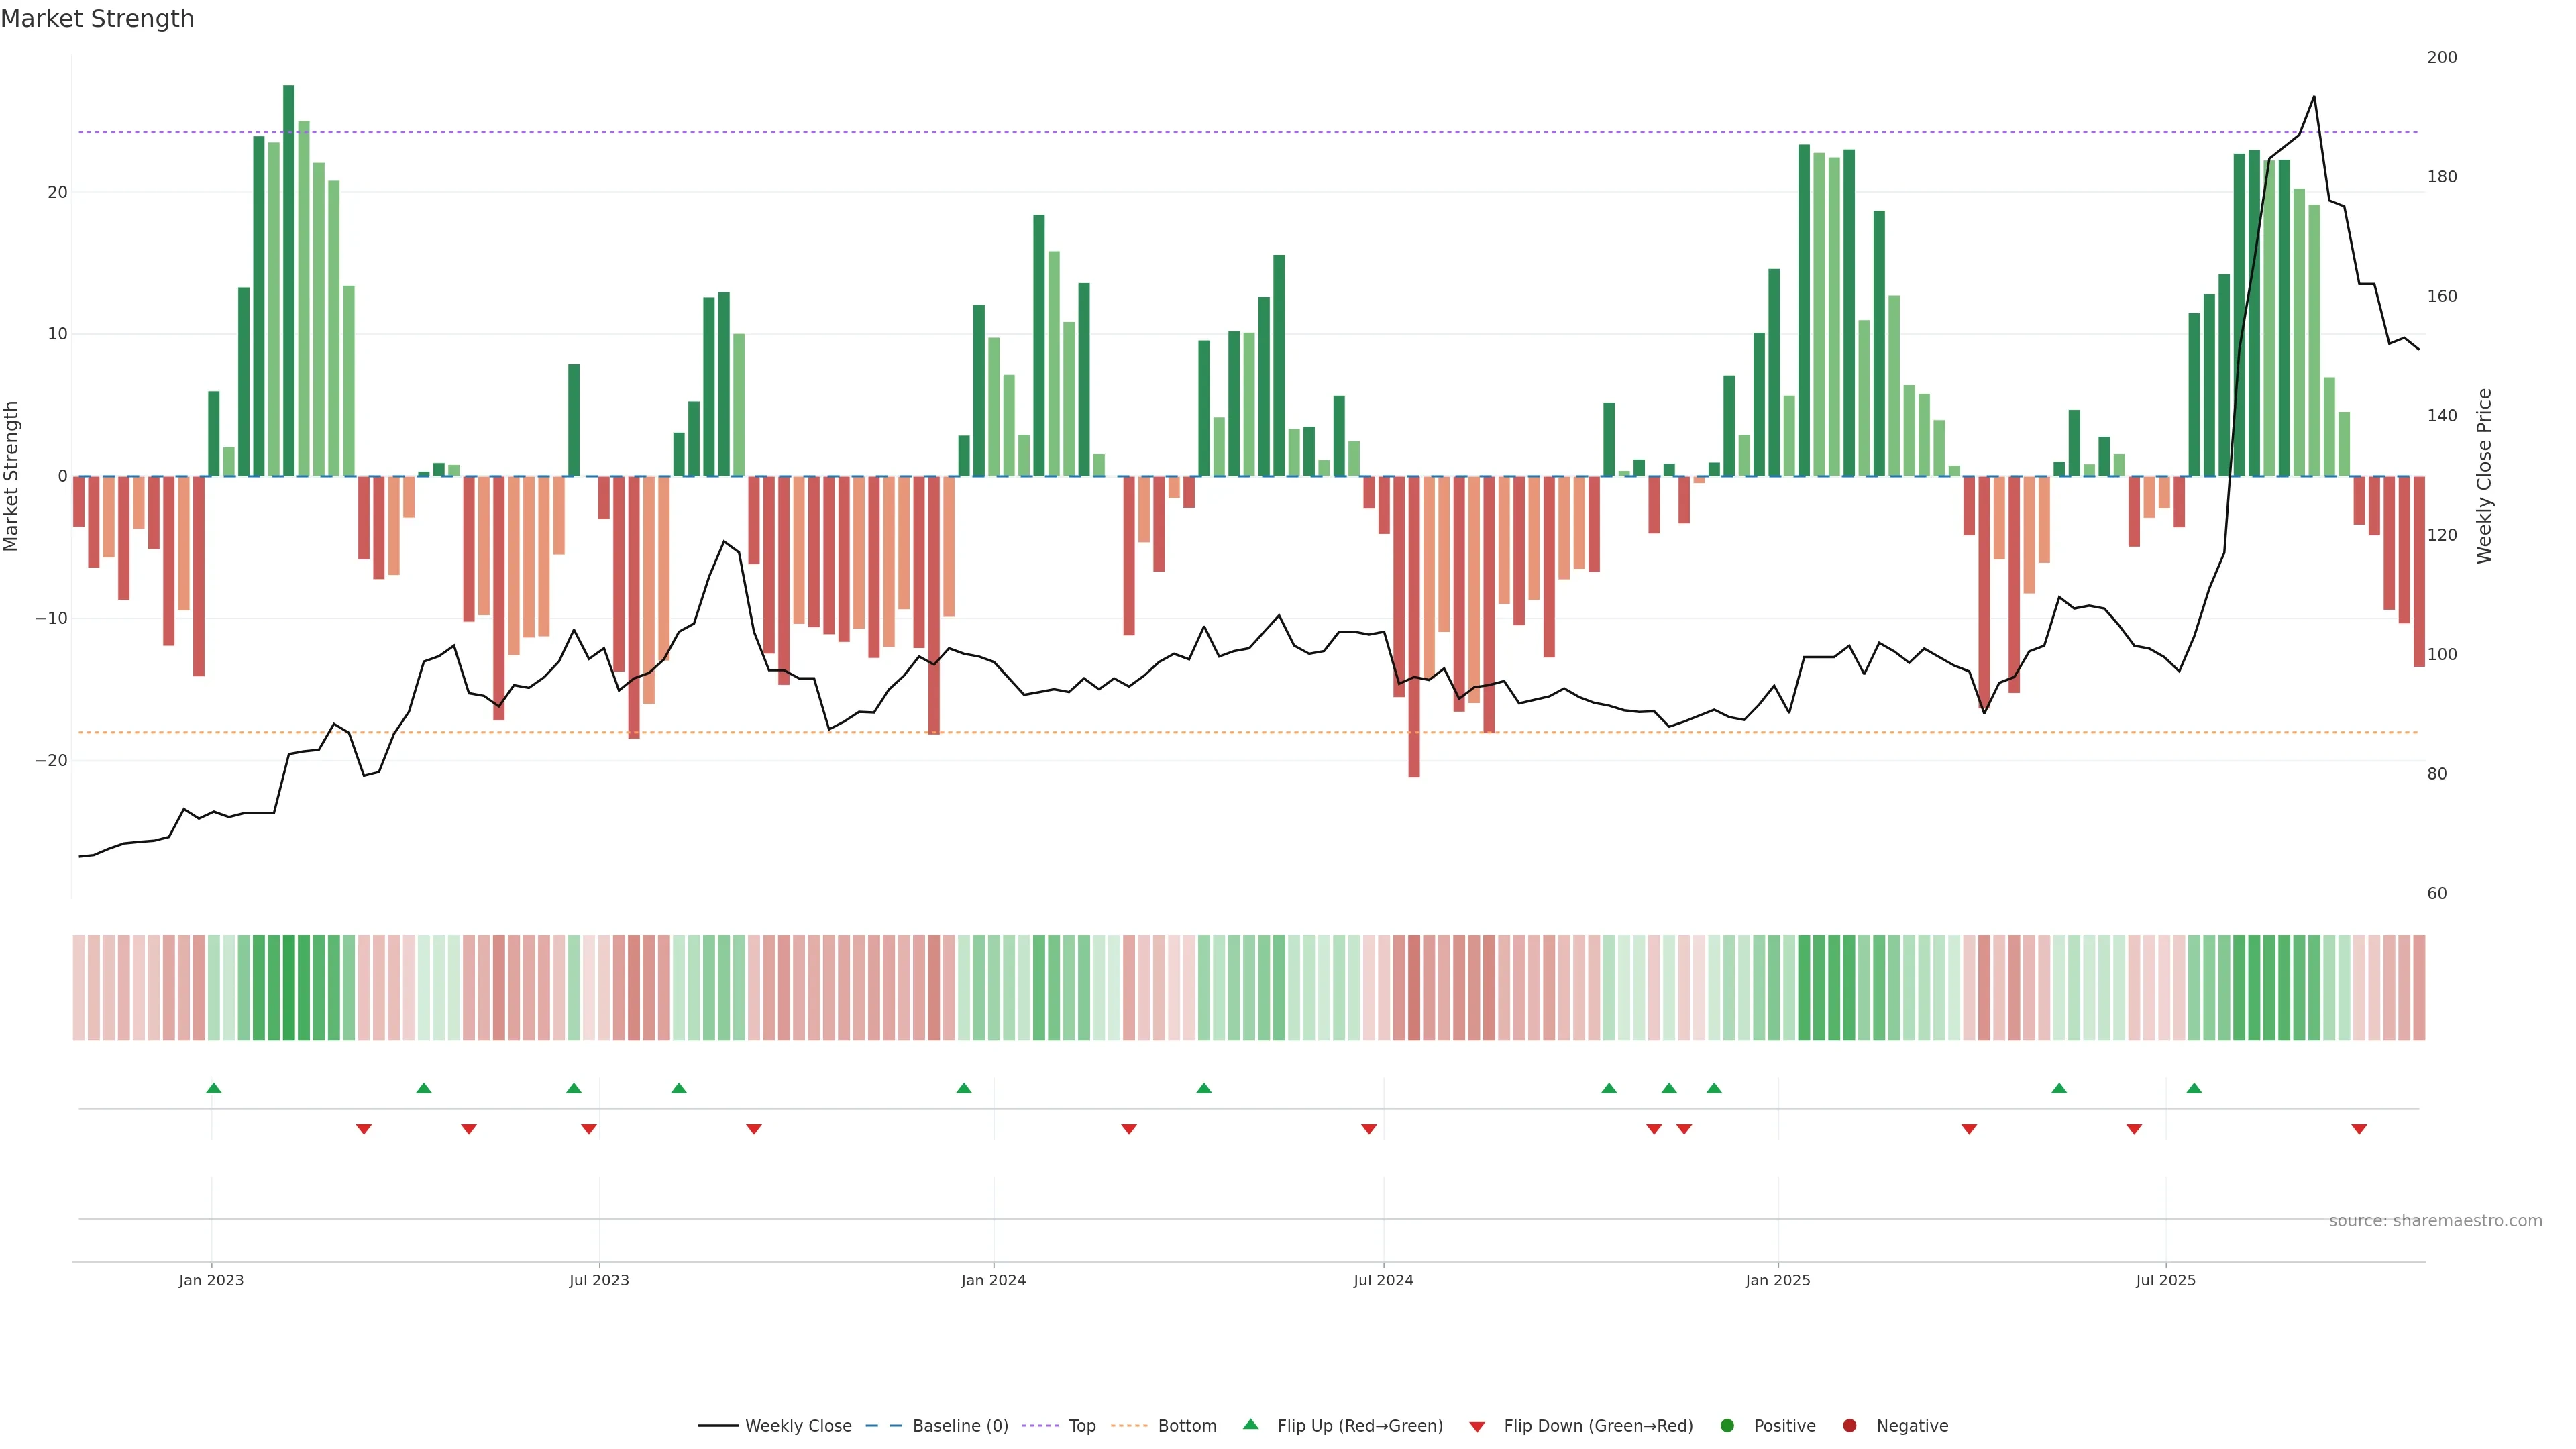
Task: Click the tallest green bar in early 2023
Action: [x=289, y=280]
